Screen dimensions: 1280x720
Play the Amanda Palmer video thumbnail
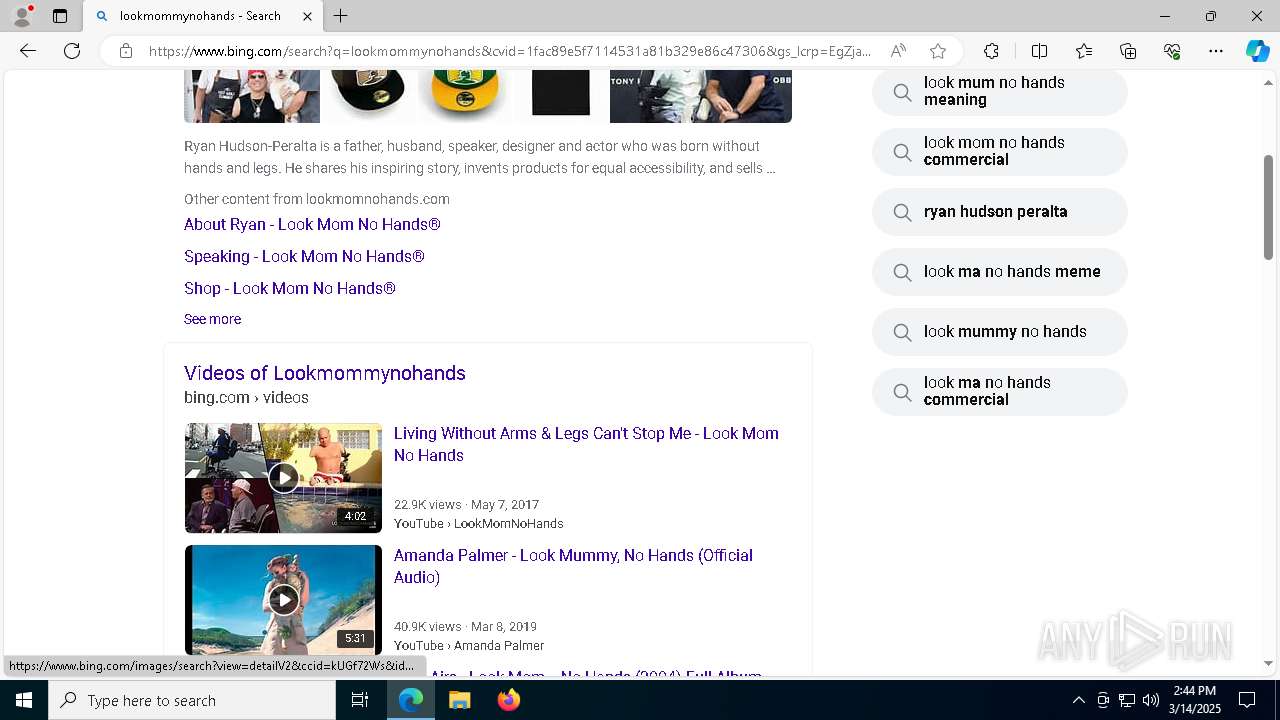(283, 600)
